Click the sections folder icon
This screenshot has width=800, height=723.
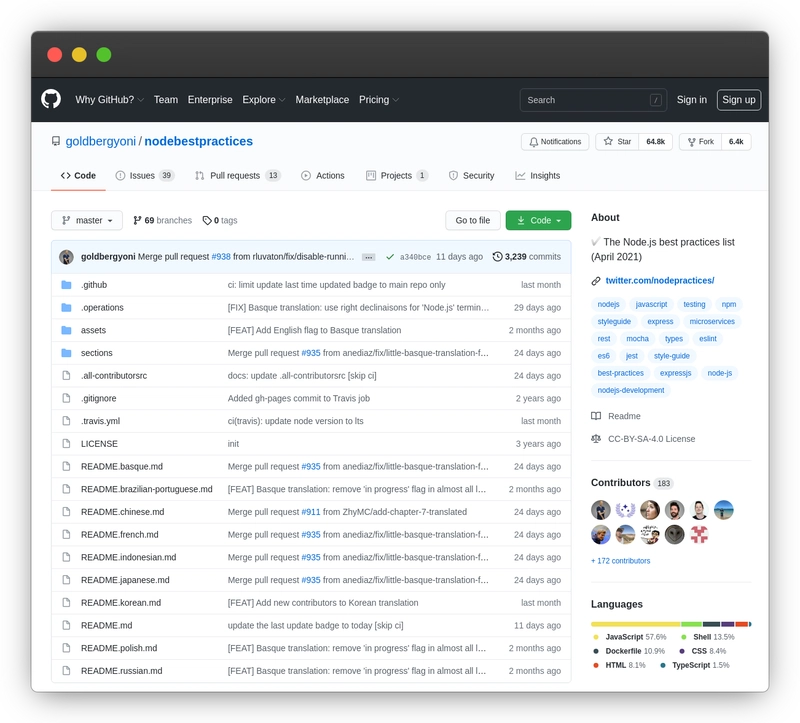coord(66,353)
